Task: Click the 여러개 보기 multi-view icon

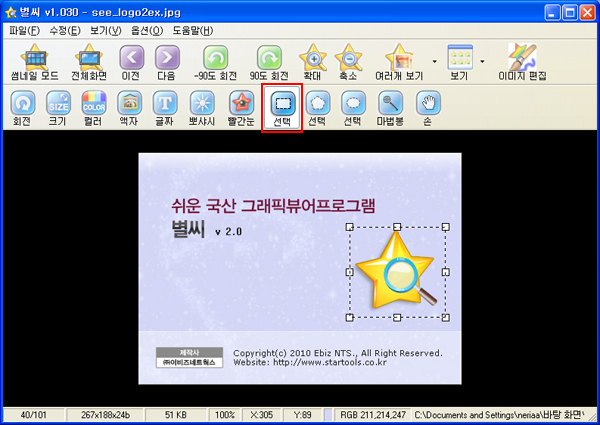Action: [399, 62]
